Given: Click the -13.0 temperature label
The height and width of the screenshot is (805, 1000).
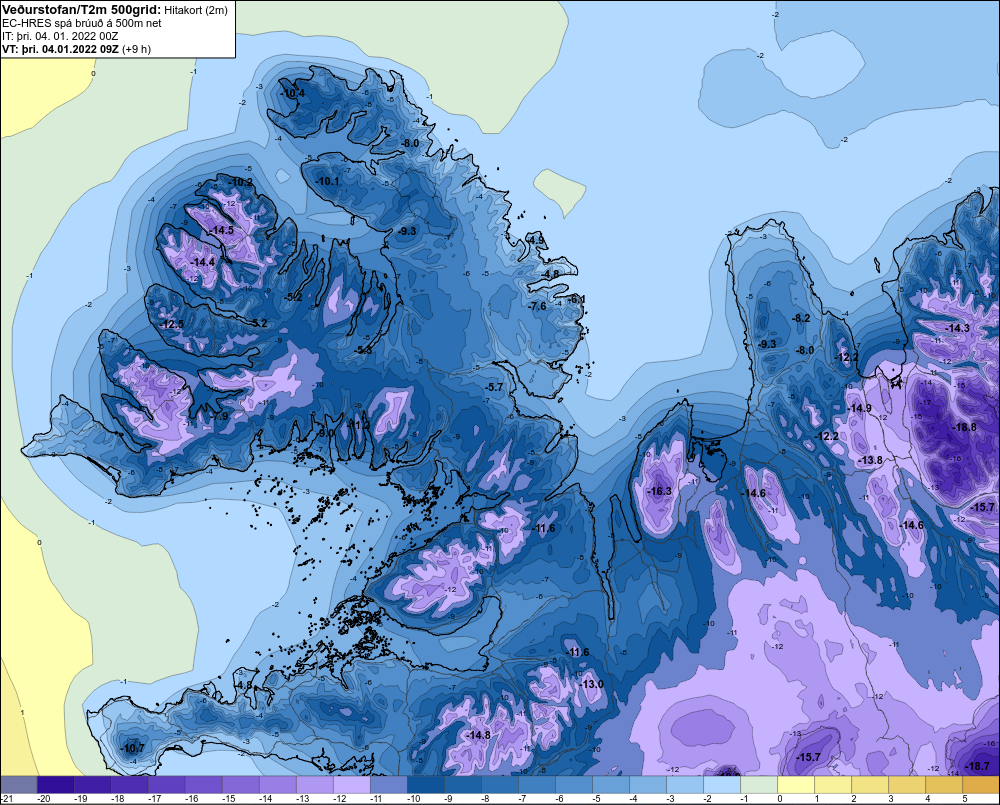Looking at the screenshot, I should click(591, 684).
